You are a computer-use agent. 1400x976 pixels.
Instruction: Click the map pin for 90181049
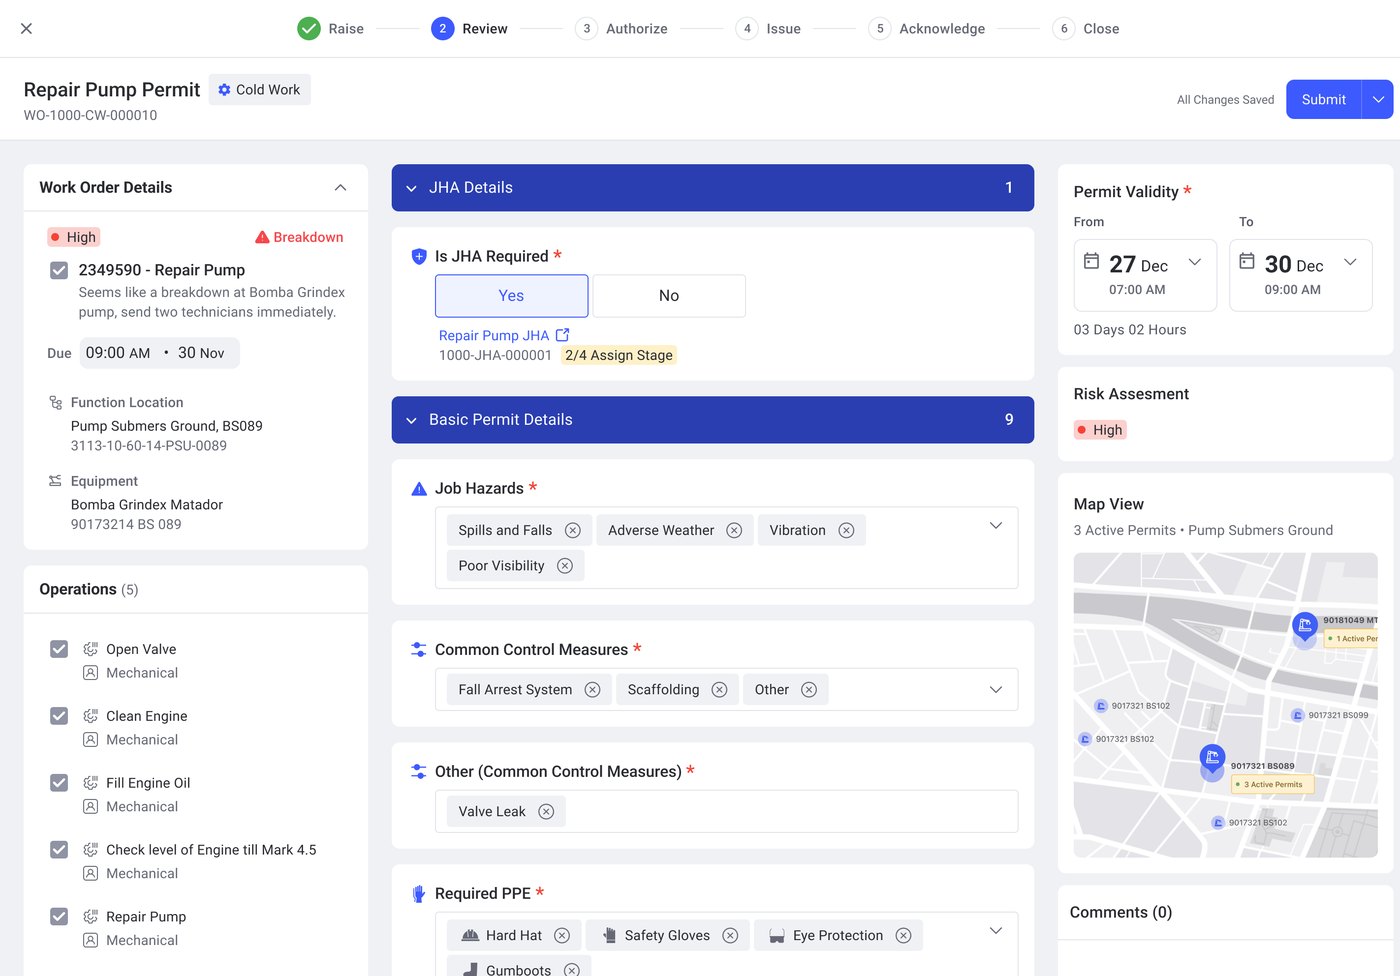1305,627
